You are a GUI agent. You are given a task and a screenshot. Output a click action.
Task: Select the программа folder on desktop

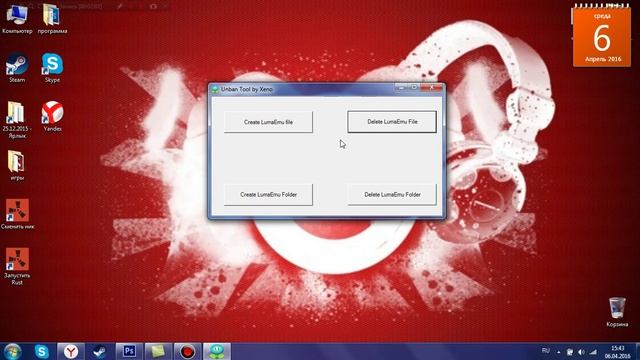[52, 19]
